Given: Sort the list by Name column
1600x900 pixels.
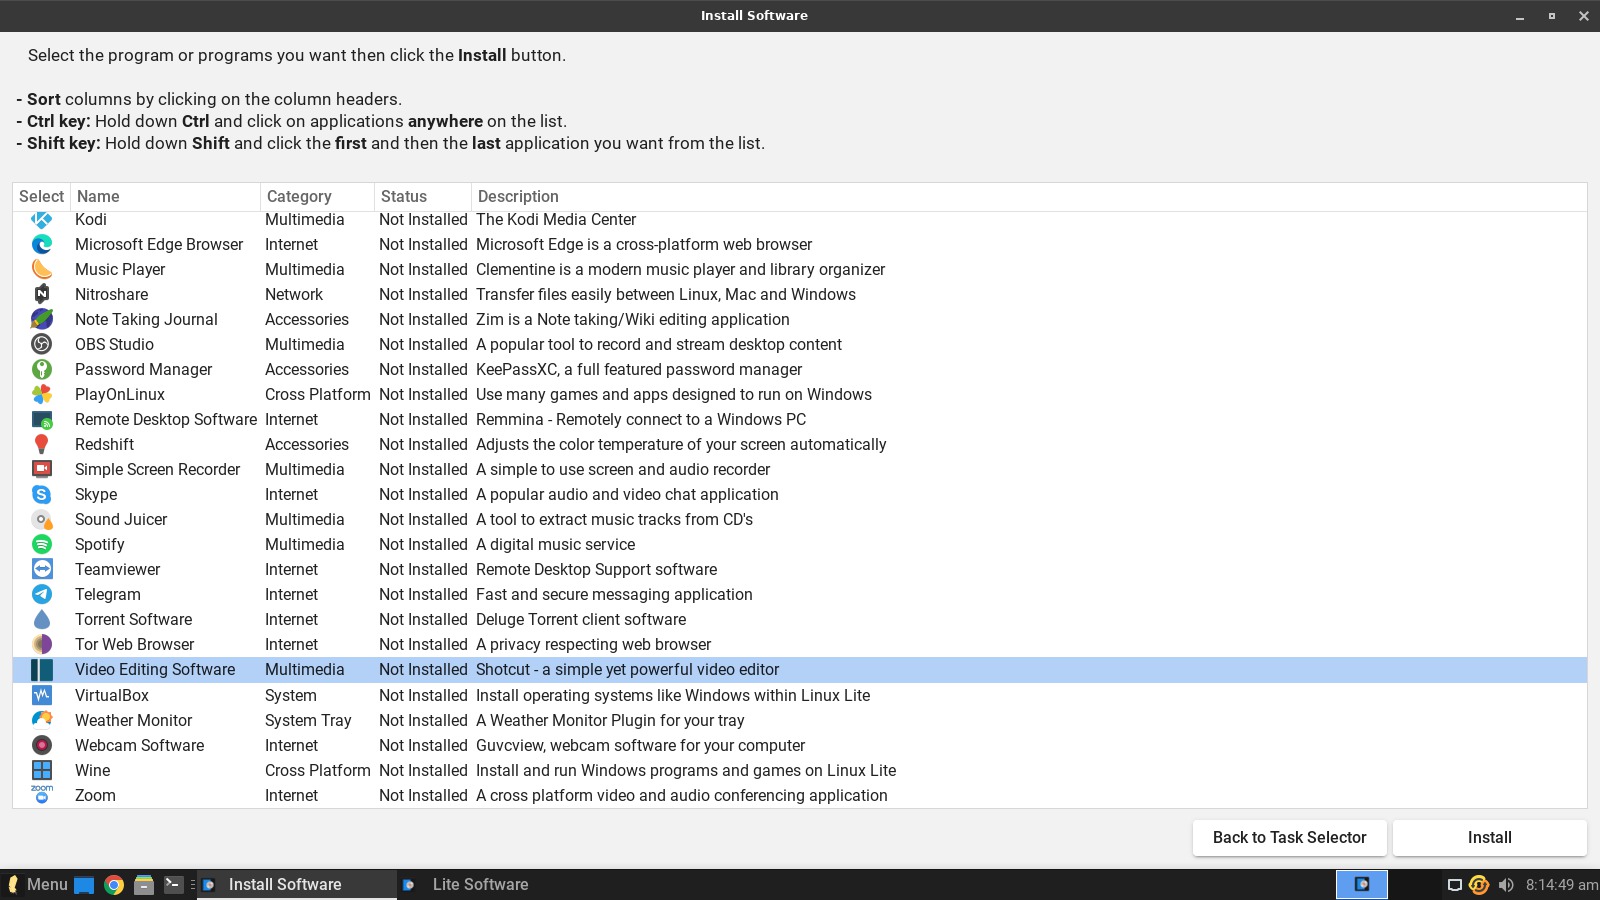Looking at the screenshot, I should pyautogui.click(x=98, y=197).
